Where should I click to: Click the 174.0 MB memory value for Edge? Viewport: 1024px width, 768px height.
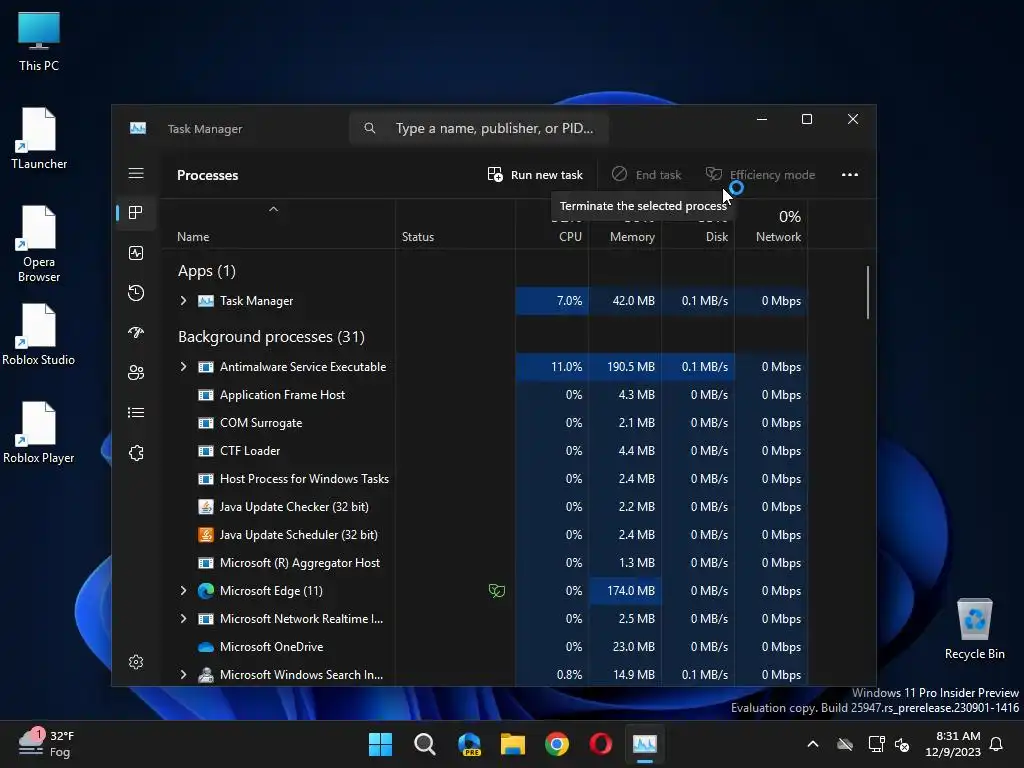pyautogui.click(x=625, y=591)
